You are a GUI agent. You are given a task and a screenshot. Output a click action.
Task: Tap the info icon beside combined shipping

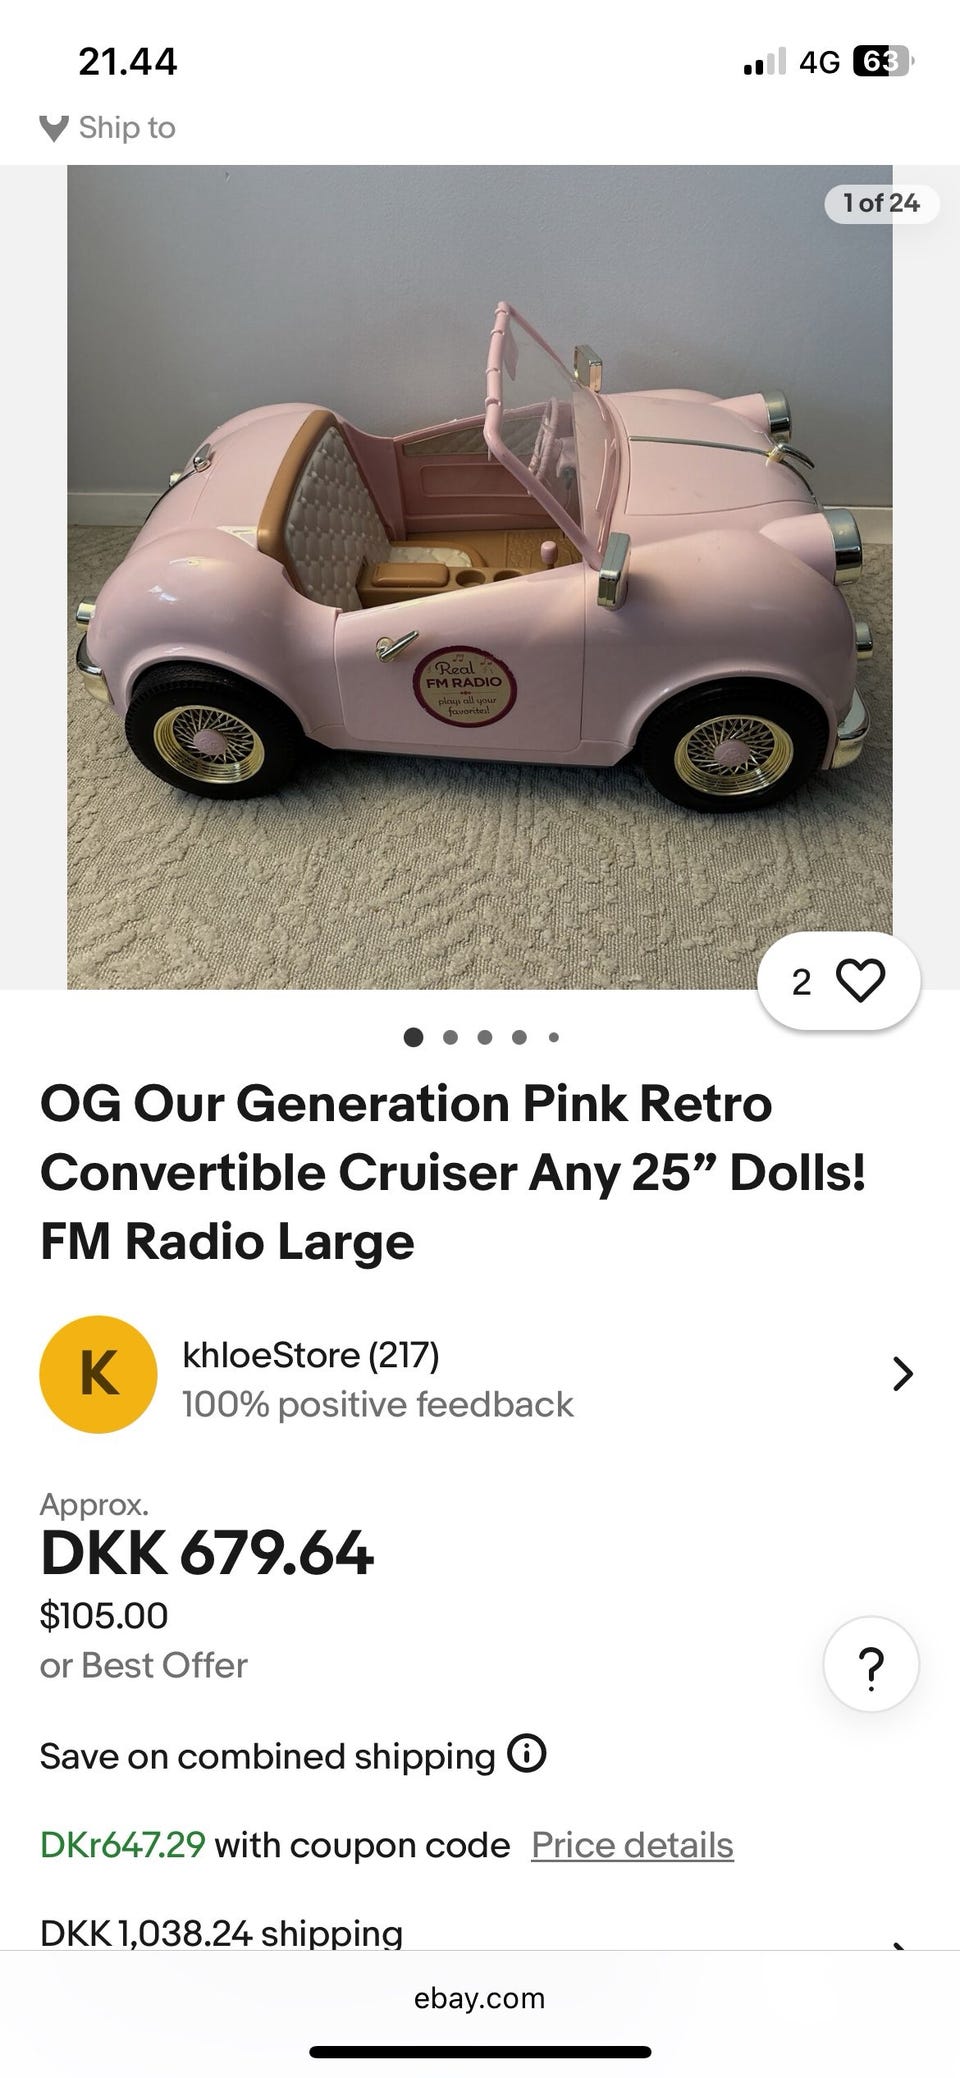[527, 1753]
